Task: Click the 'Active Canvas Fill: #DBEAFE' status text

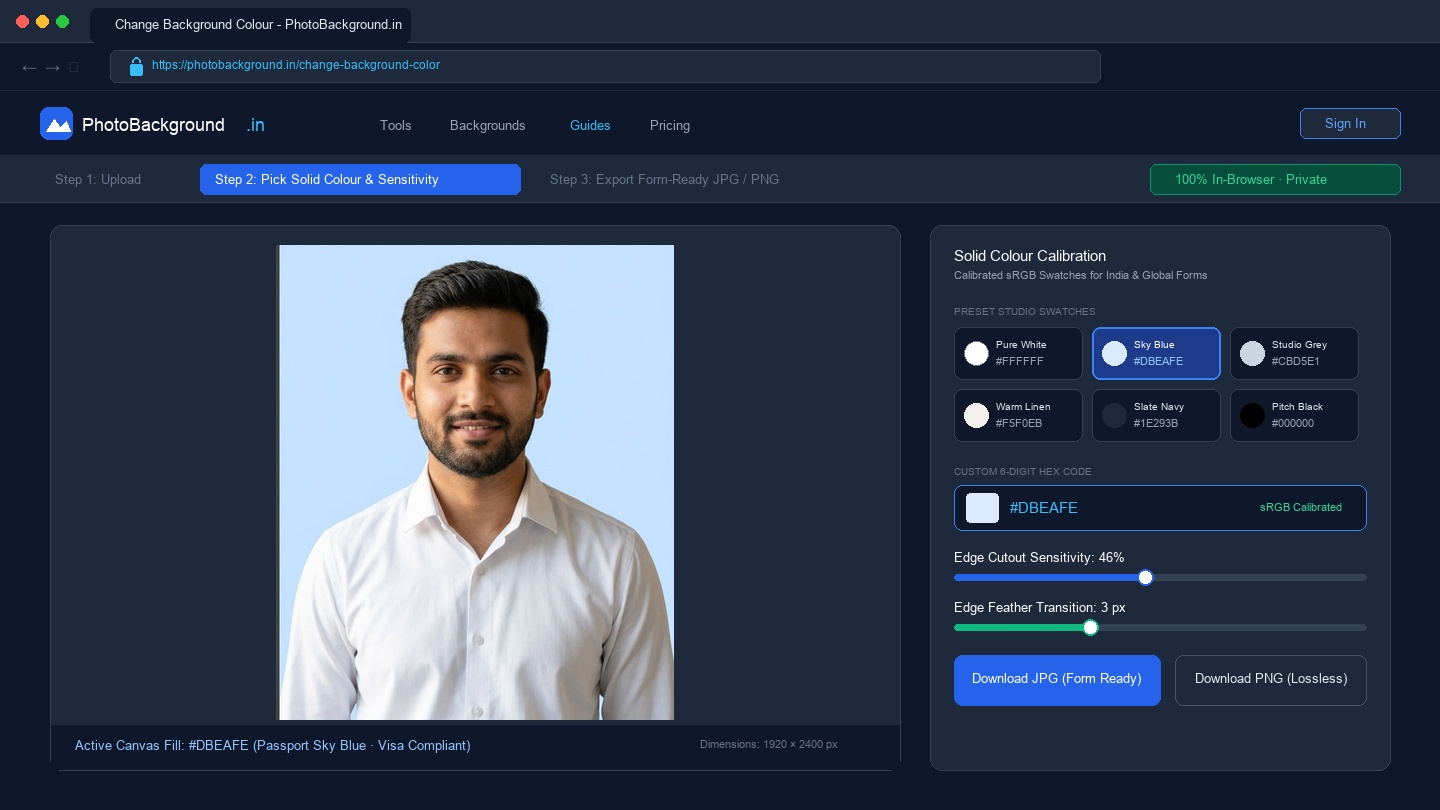Action: tap(272, 745)
